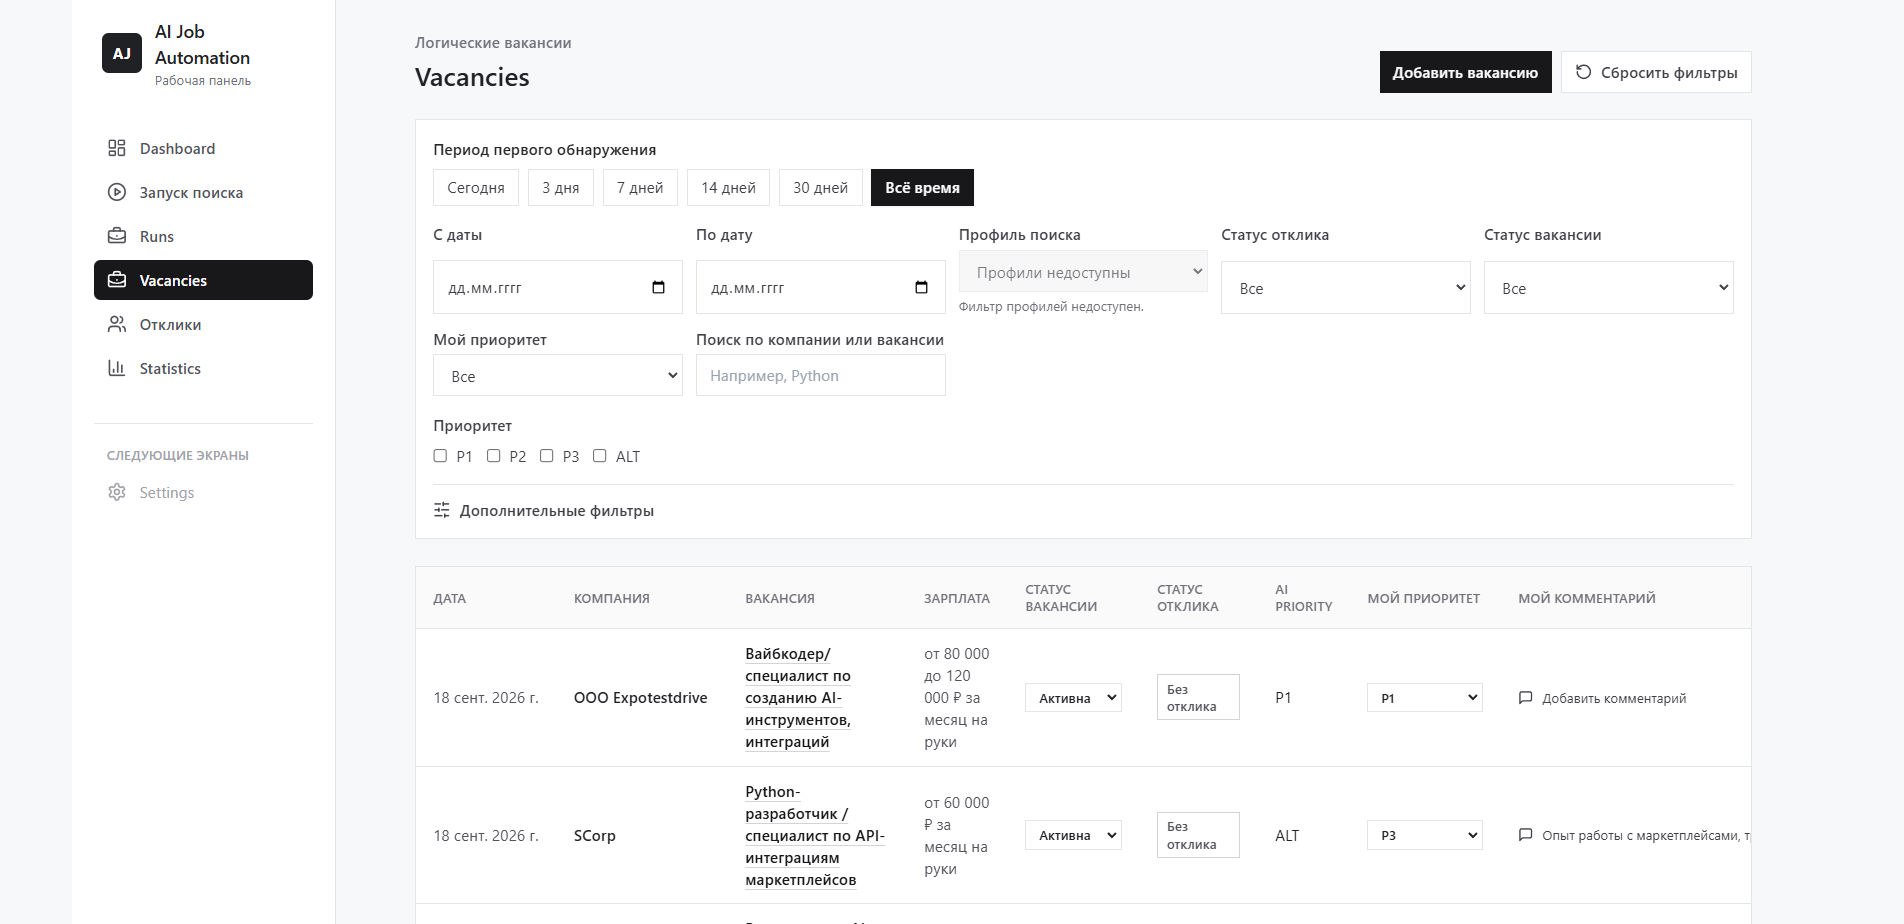1904x924 pixels.
Task: Open the Статус отклика dropdown
Action: [x=1346, y=288]
